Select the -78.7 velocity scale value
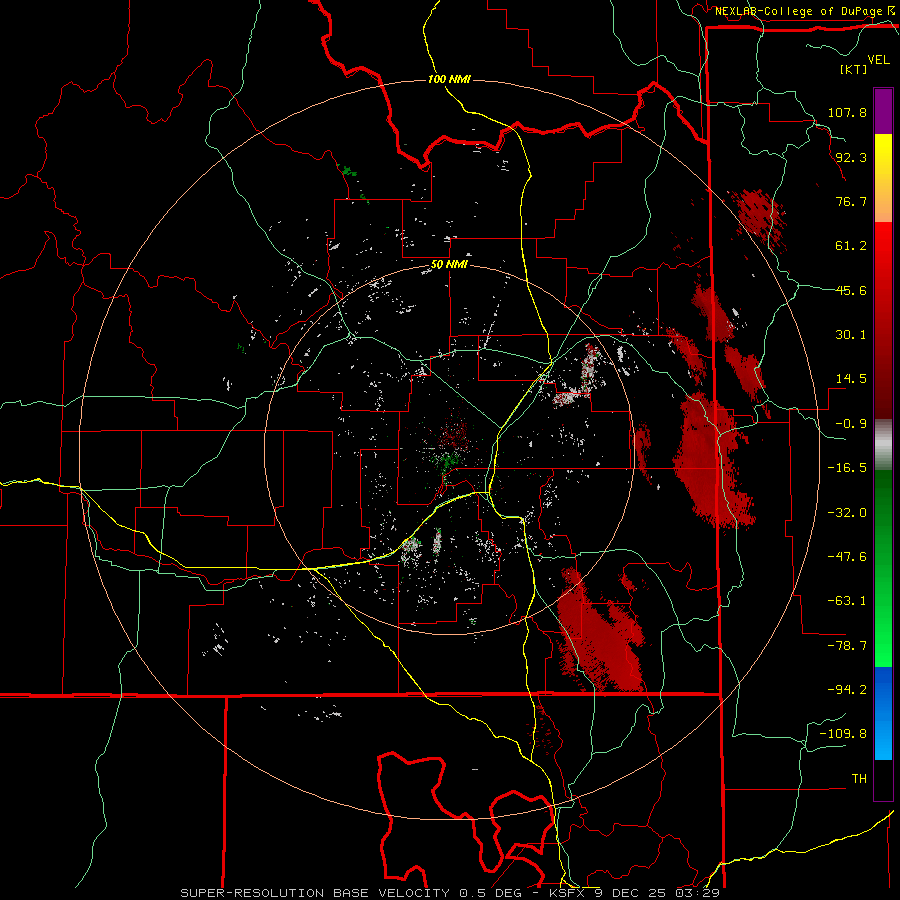This screenshot has width=900, height=900. 847,646
